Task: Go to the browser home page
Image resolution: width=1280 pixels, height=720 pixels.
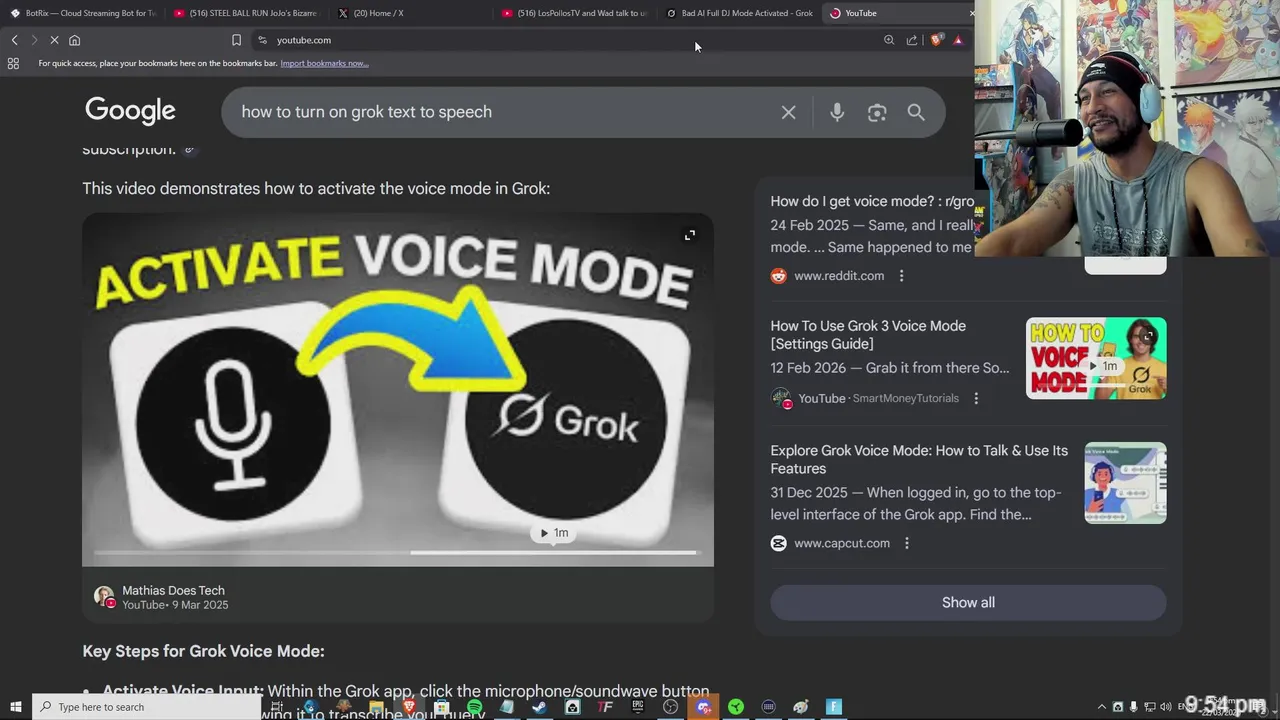Action: 74,40
